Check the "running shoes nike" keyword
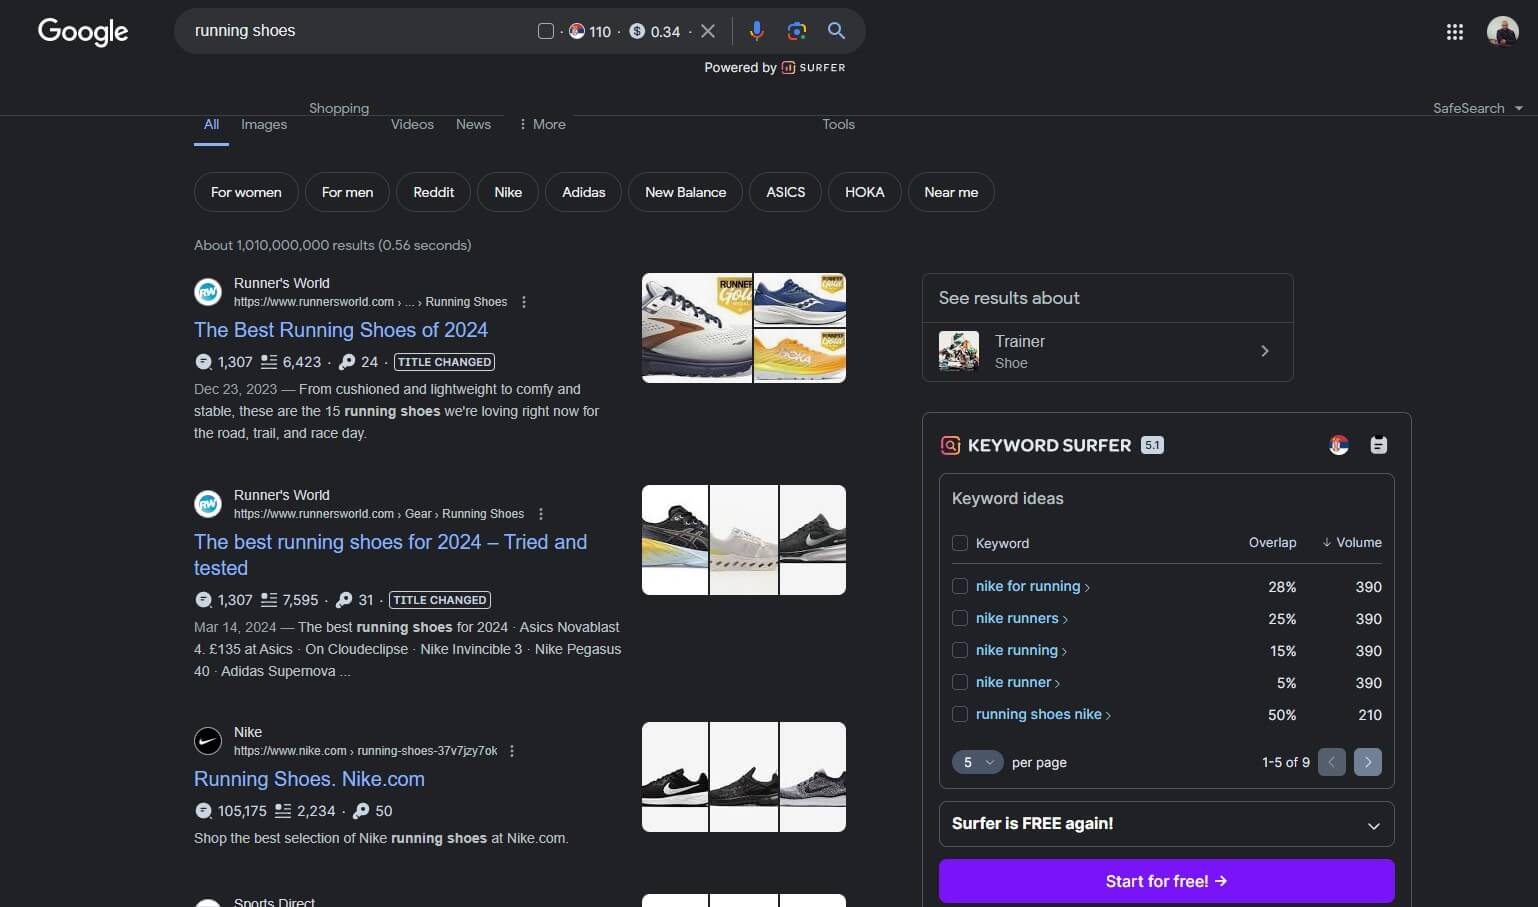This screenshot has height=907, width=1538. pyautogui.click(x=960, y=714)
